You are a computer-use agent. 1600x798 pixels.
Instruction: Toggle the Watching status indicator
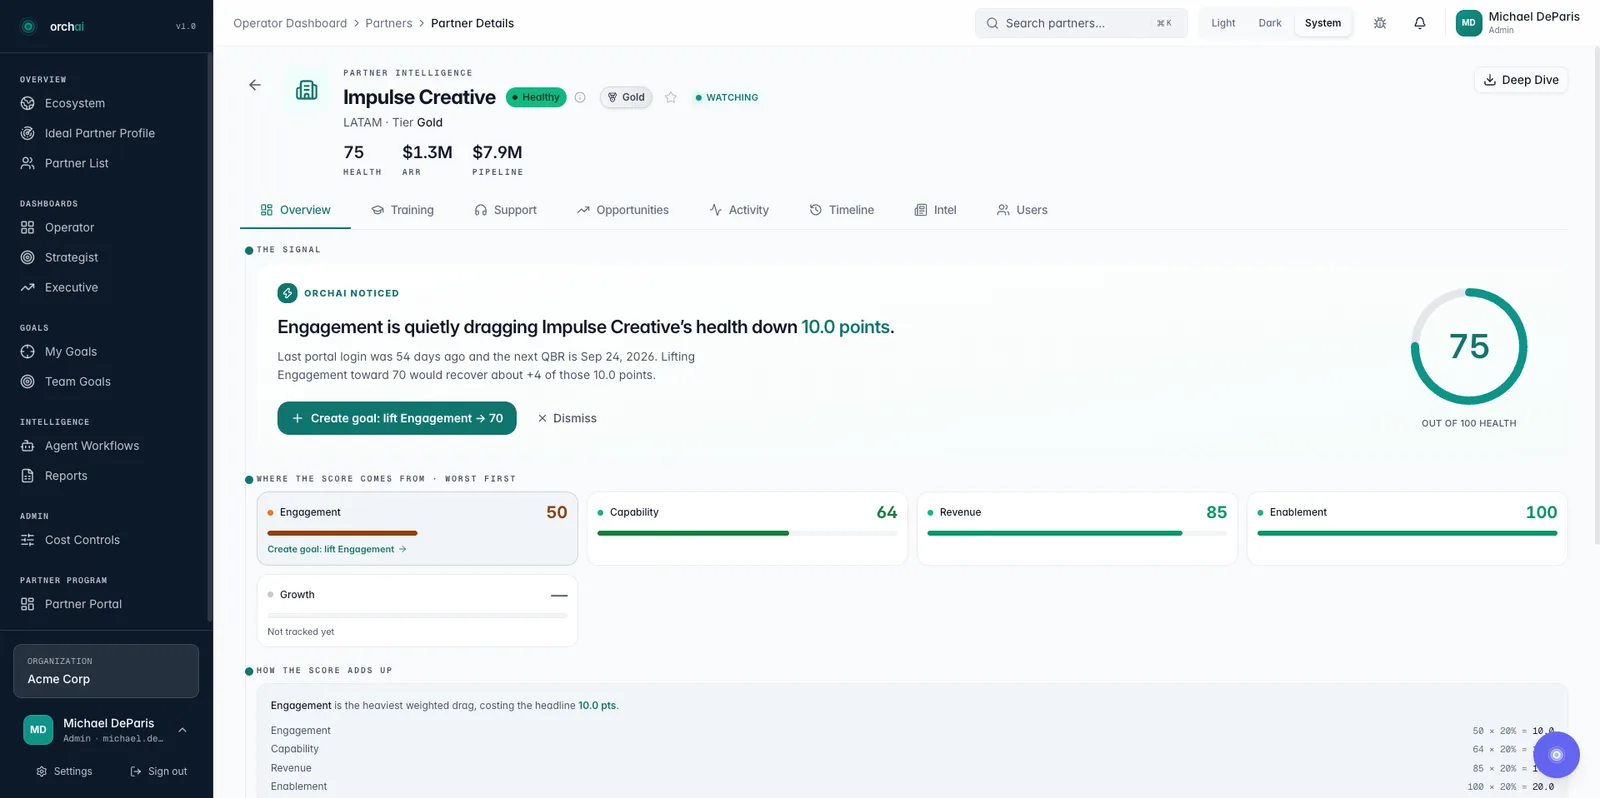[727, 97]
